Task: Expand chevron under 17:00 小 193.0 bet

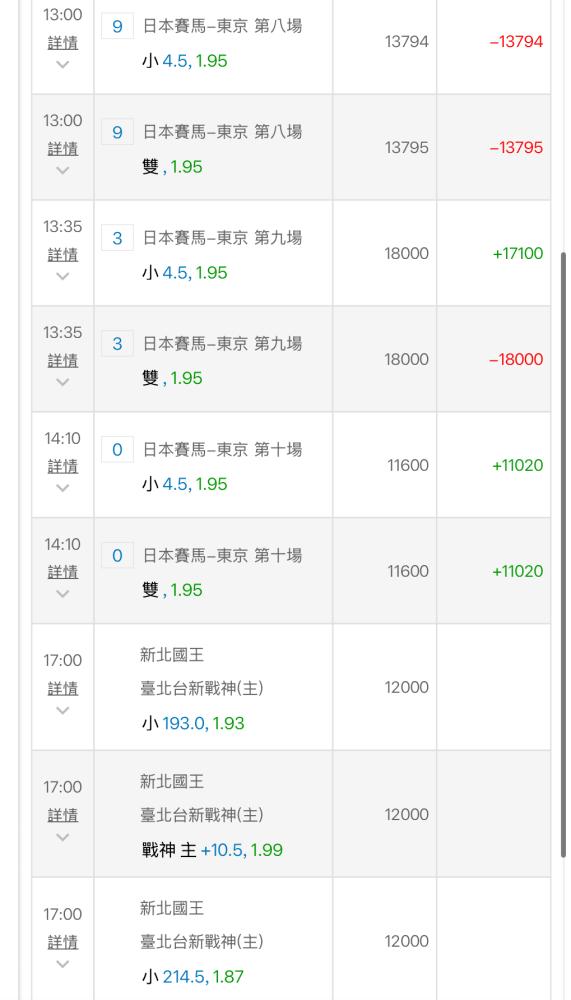Action: (x=63, y=710)
